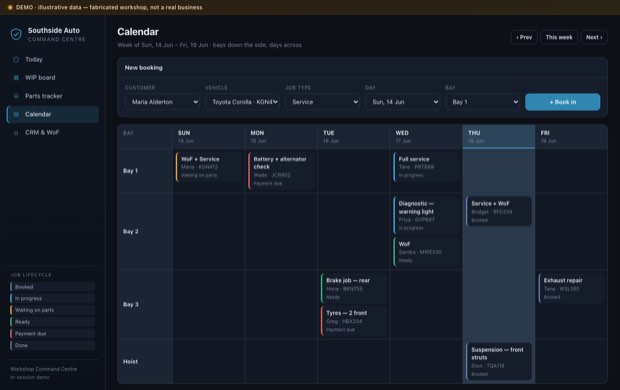Image resolution: width=620 pixels, height=390 pixels.
Task: Click the WED column header
Action: tap(426, 137)
